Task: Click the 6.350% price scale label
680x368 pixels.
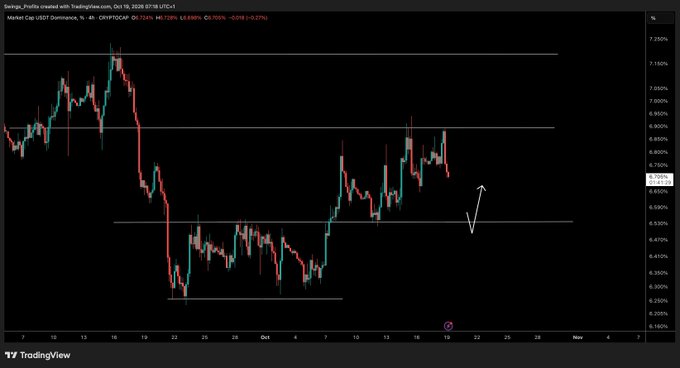Action: point(658,273)
